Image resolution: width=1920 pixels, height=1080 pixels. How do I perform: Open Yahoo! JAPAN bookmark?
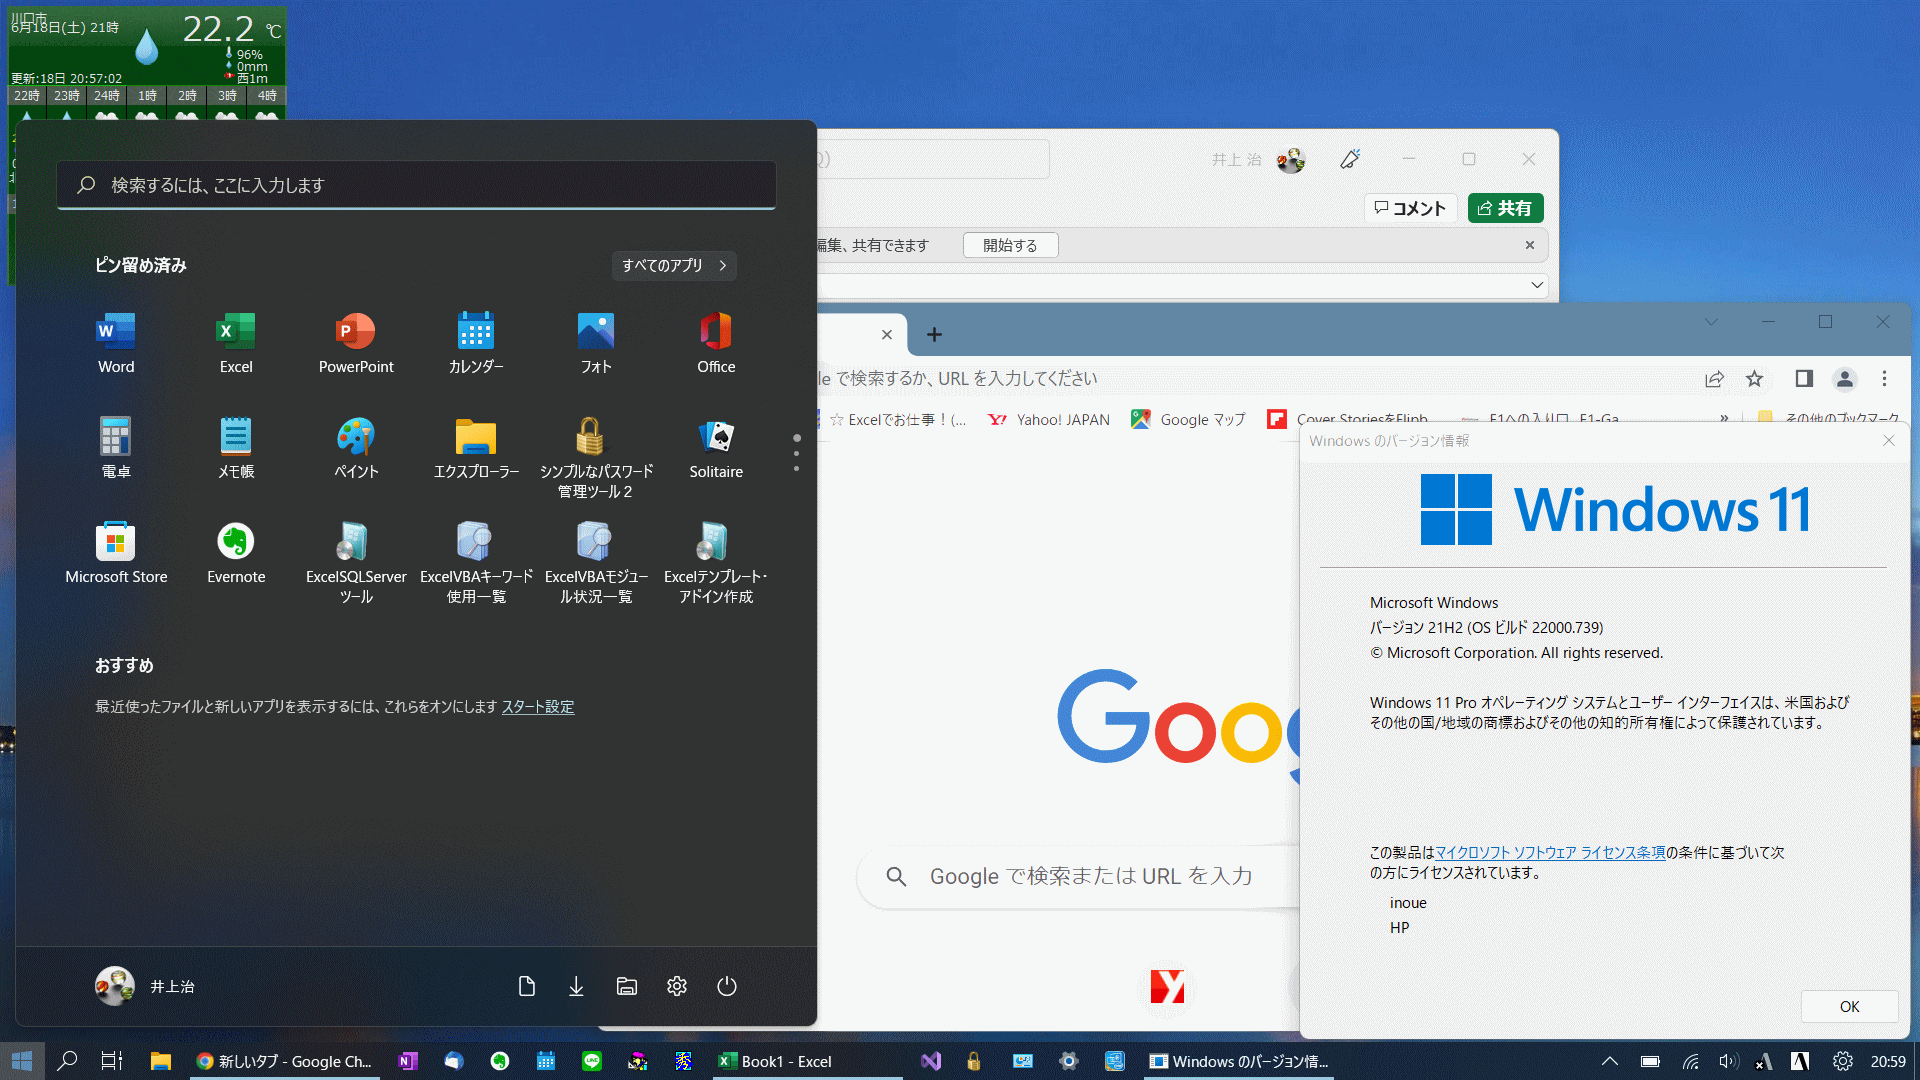pyautogui.click(x=1049, y=420)
